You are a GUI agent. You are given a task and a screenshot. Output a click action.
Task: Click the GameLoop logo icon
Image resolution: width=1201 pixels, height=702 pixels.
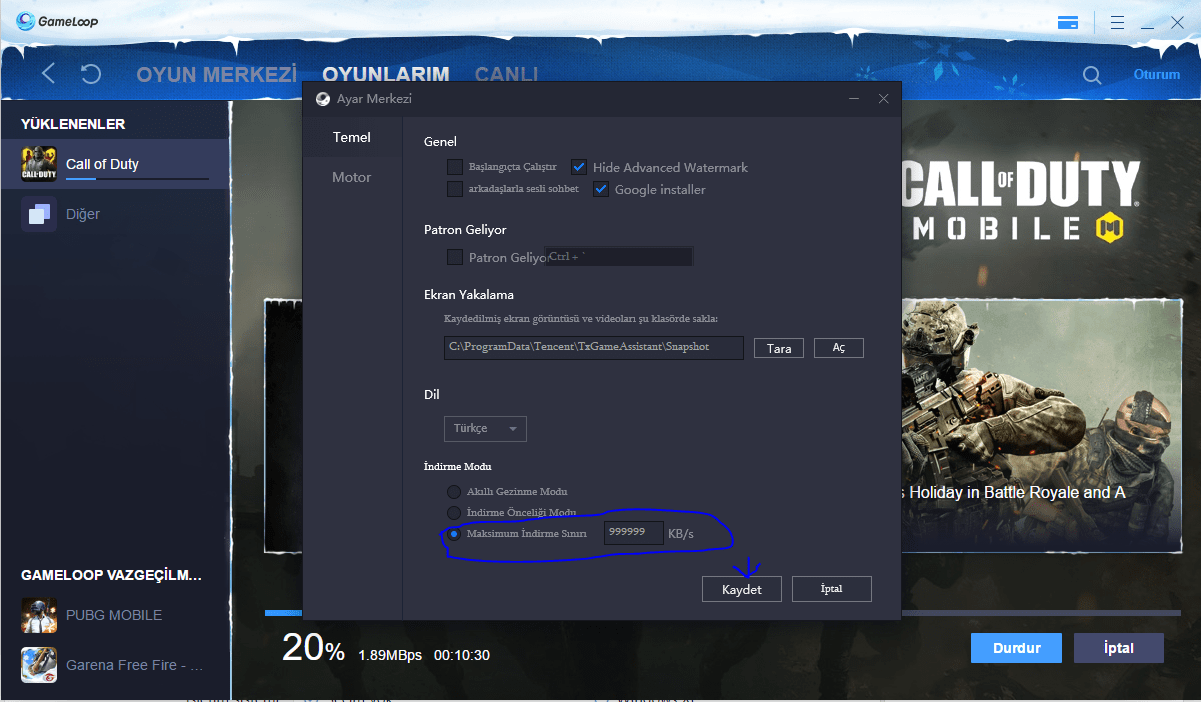click(x=26, y=21)
